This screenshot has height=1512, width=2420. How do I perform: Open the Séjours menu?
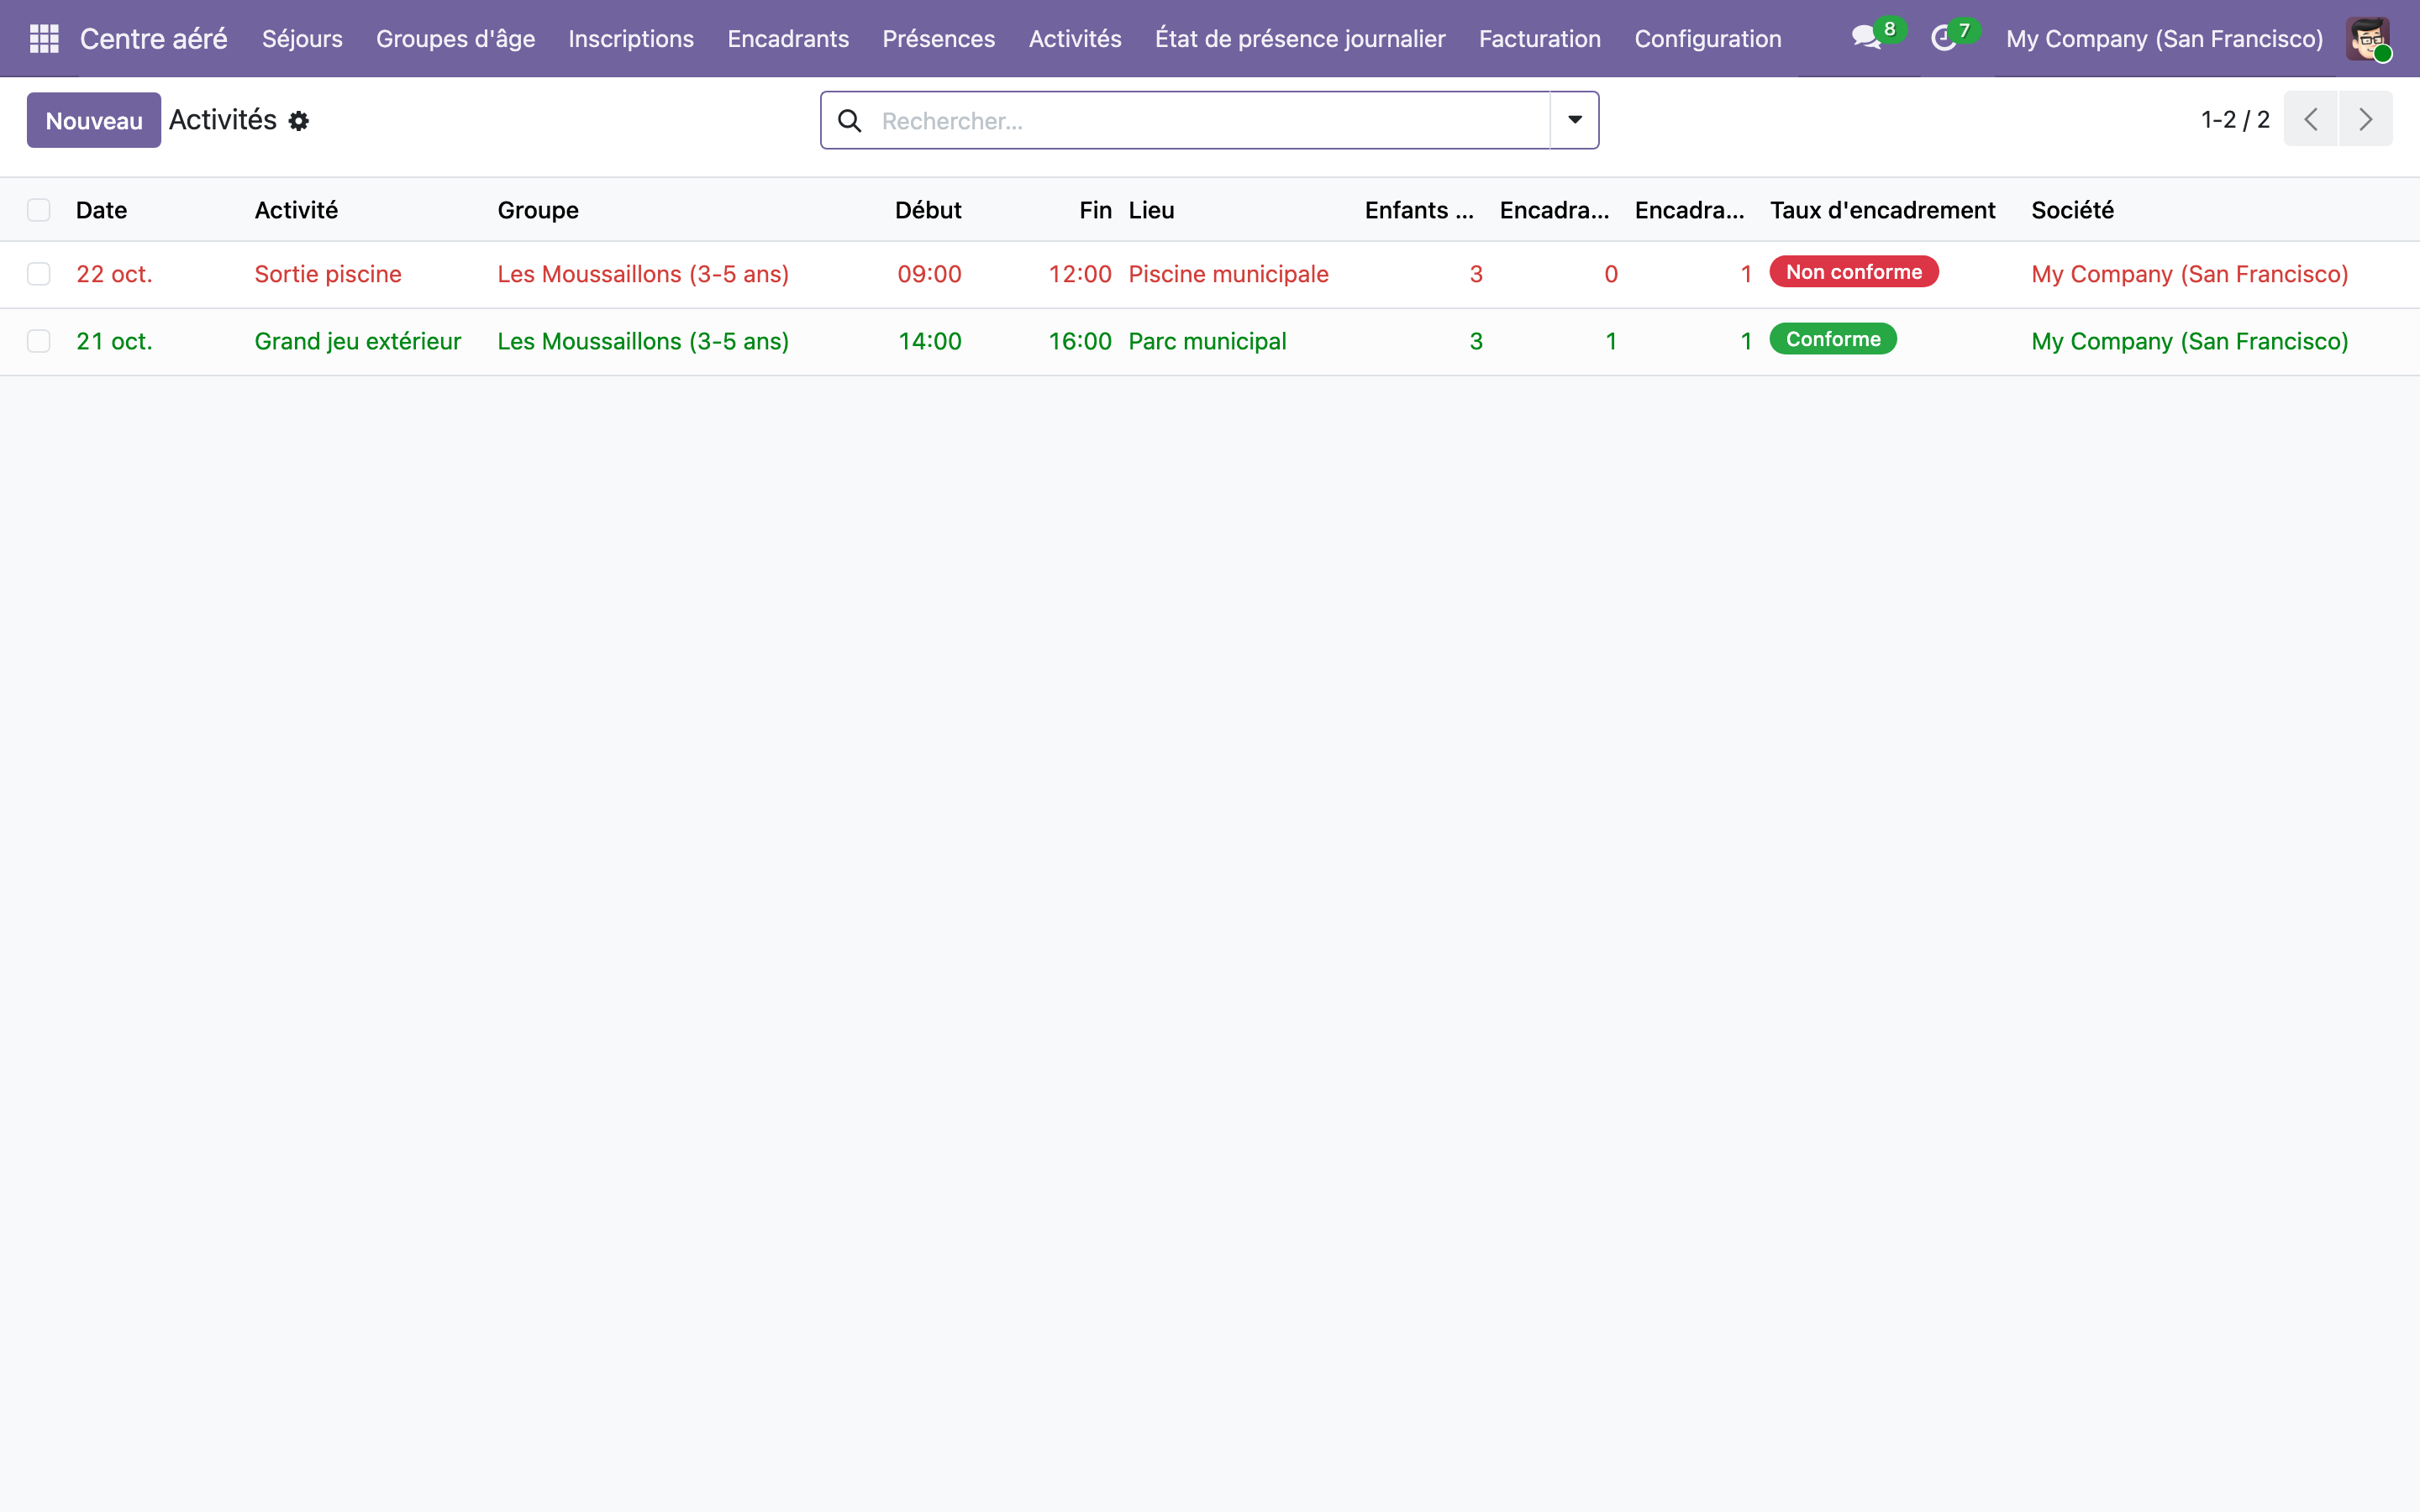(302, 39)
